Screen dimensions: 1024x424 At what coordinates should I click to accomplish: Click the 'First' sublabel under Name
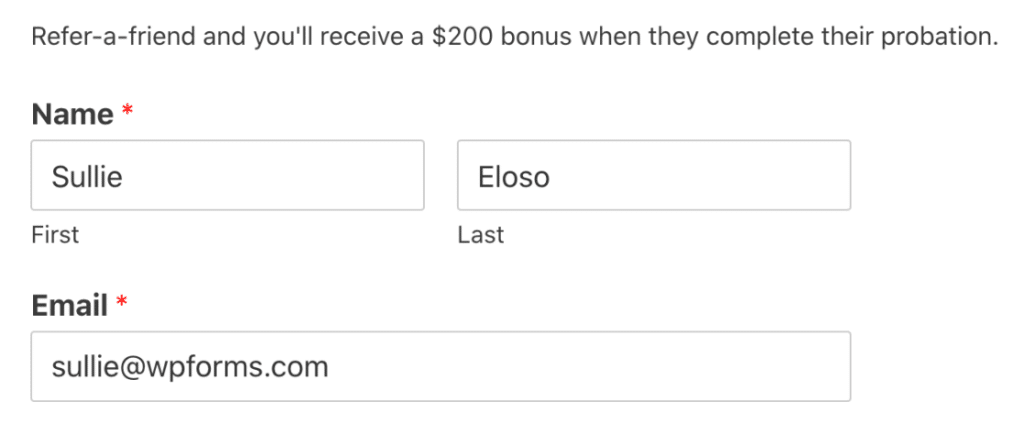(x=55, y=235)
